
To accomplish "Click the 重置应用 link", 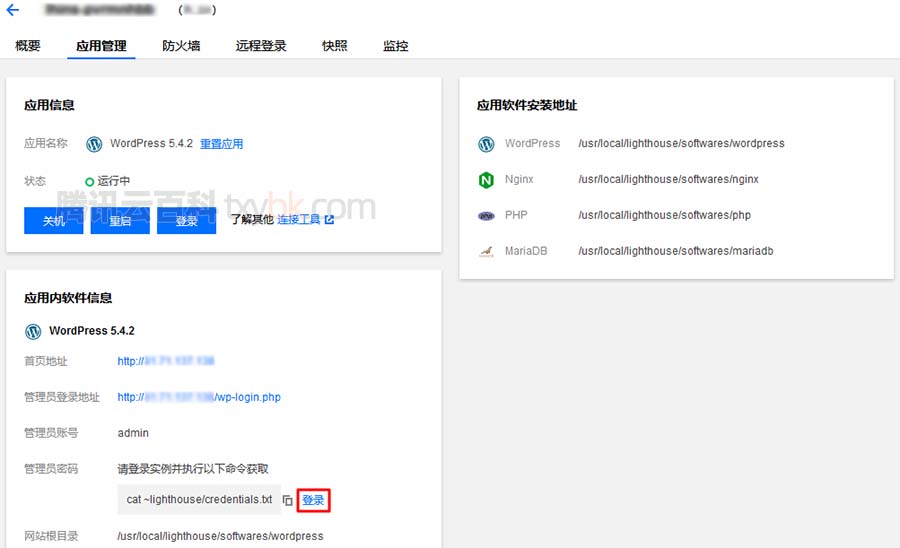I will pyautogui.click(x=222, y=144).
